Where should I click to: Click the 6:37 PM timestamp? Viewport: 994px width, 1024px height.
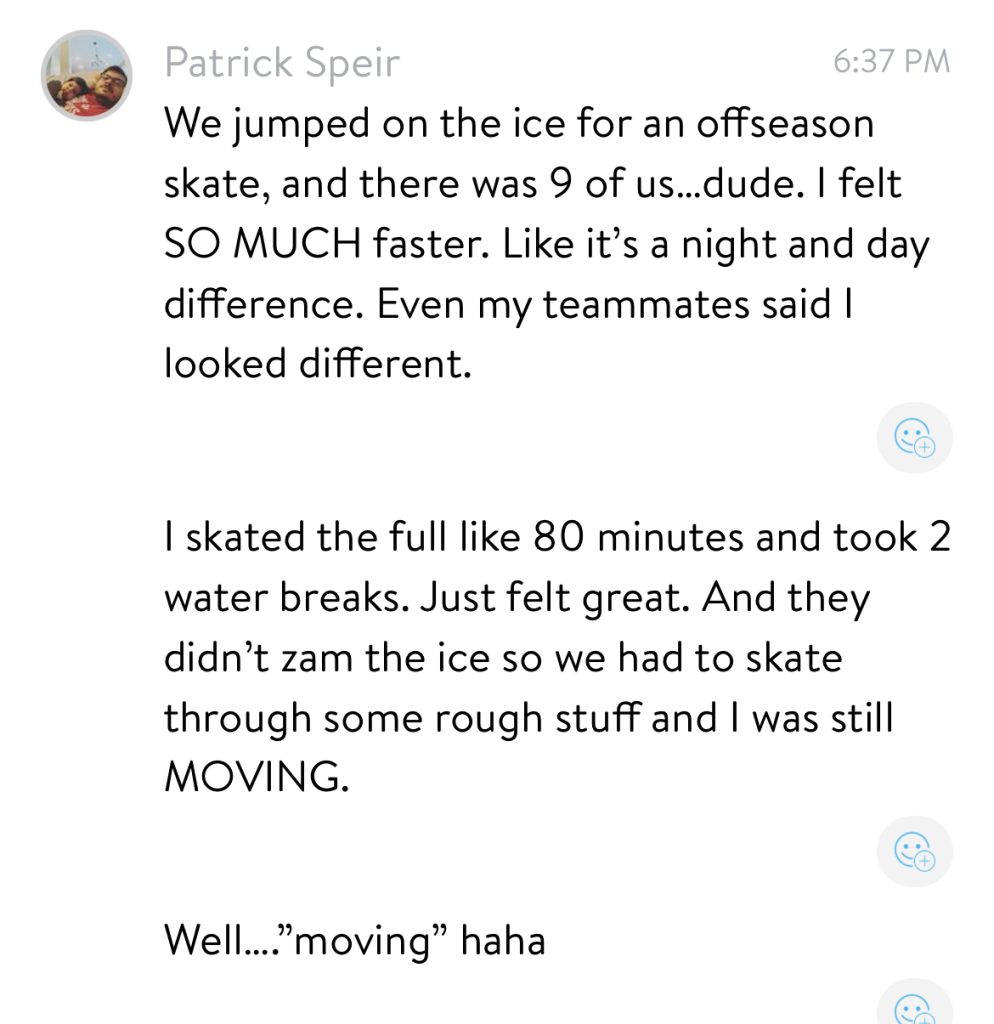[x=890, y=62]
